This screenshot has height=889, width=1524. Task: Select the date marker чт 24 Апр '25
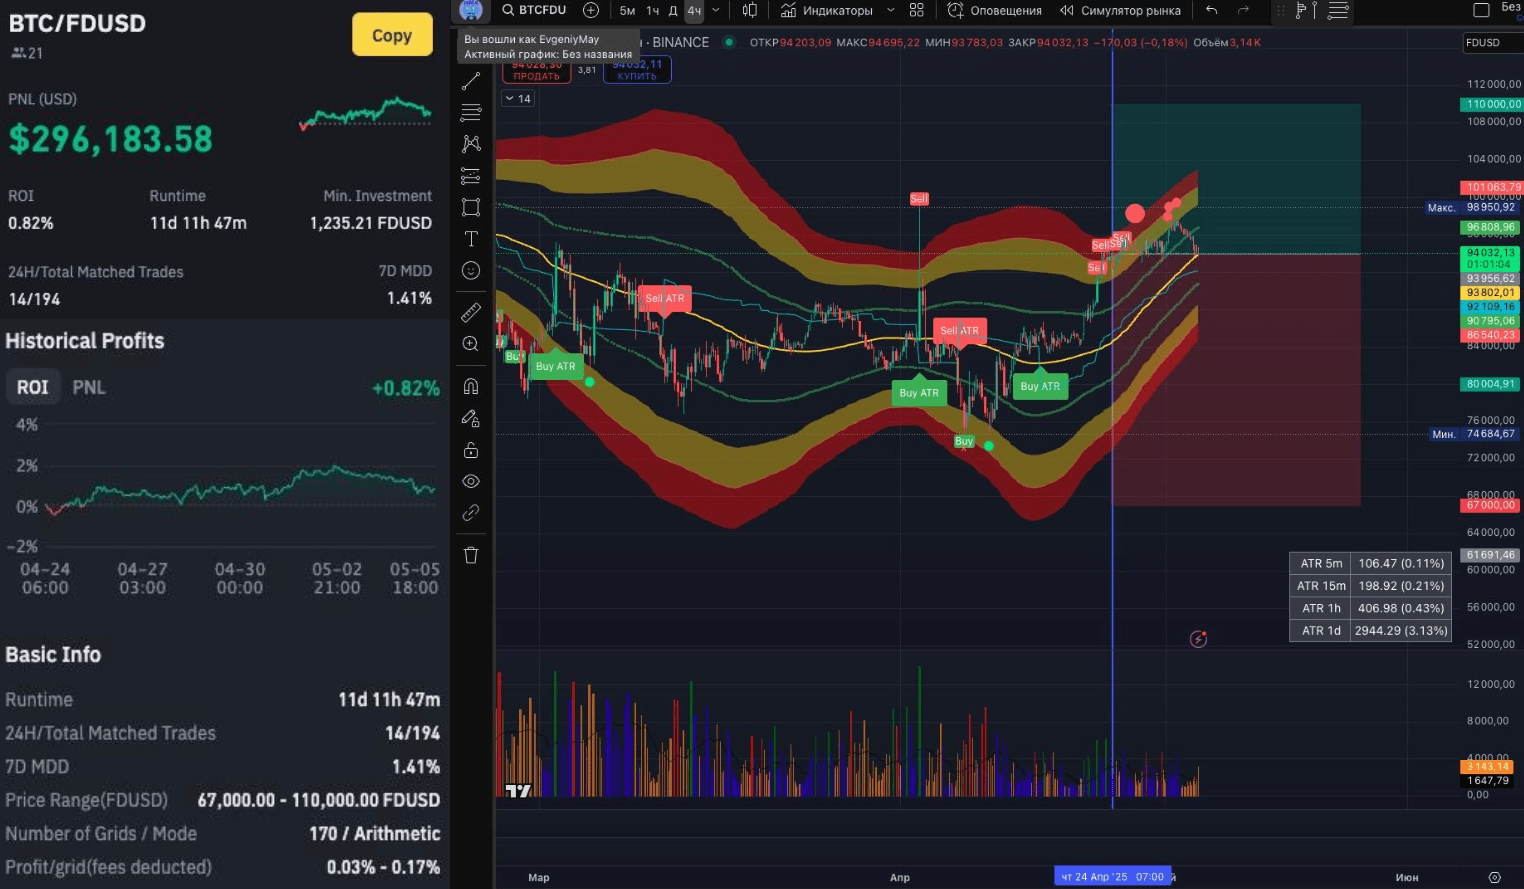click(x=1112, y=877)
